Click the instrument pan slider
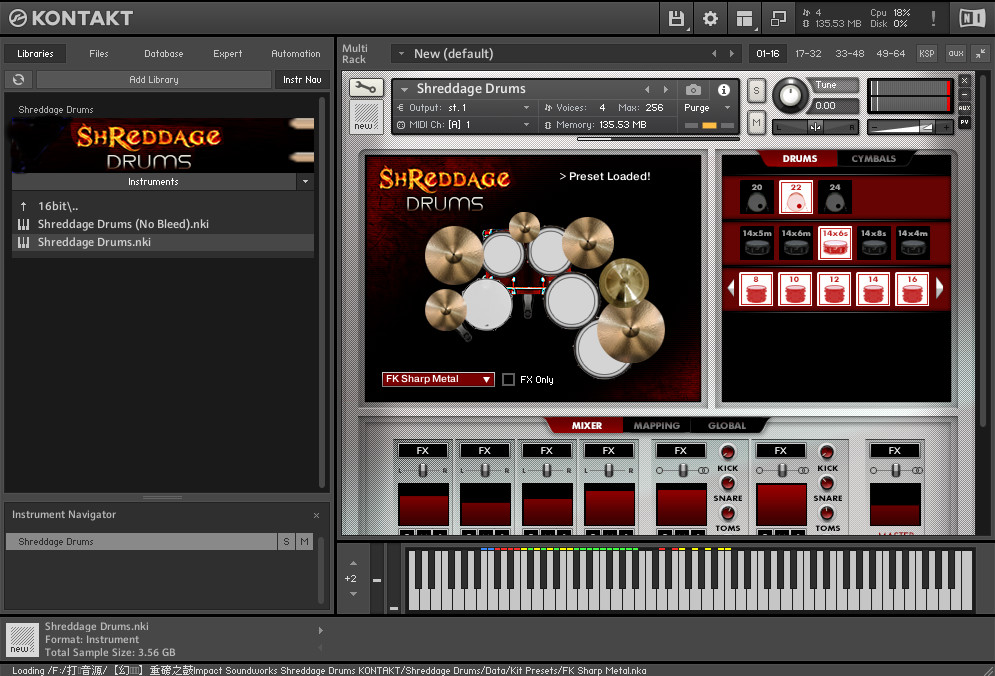The image size is (995, 676). point(815,128)
